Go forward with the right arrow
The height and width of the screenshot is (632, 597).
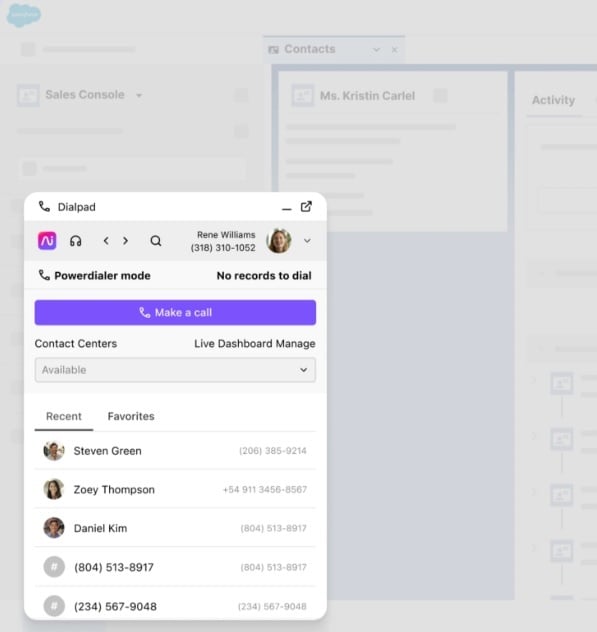pos(125,241)
